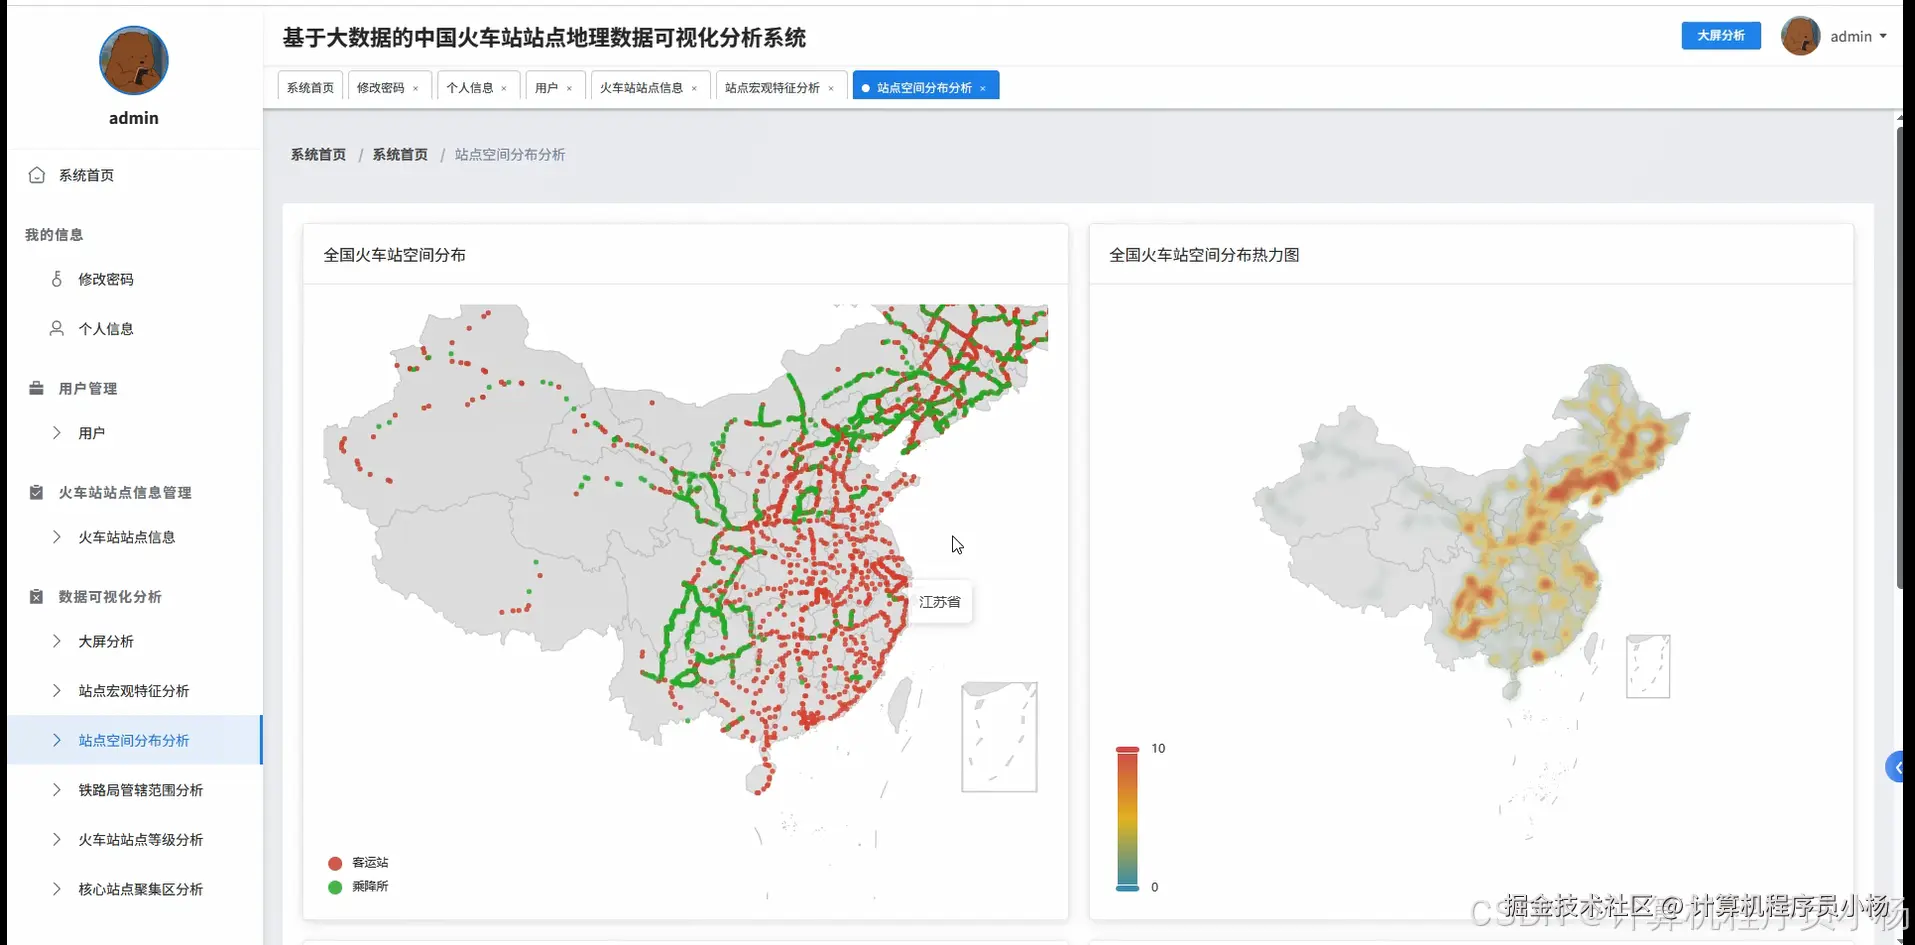
Task: Click the briefcase icon beside 用户管理
Action: click(36, 388)
